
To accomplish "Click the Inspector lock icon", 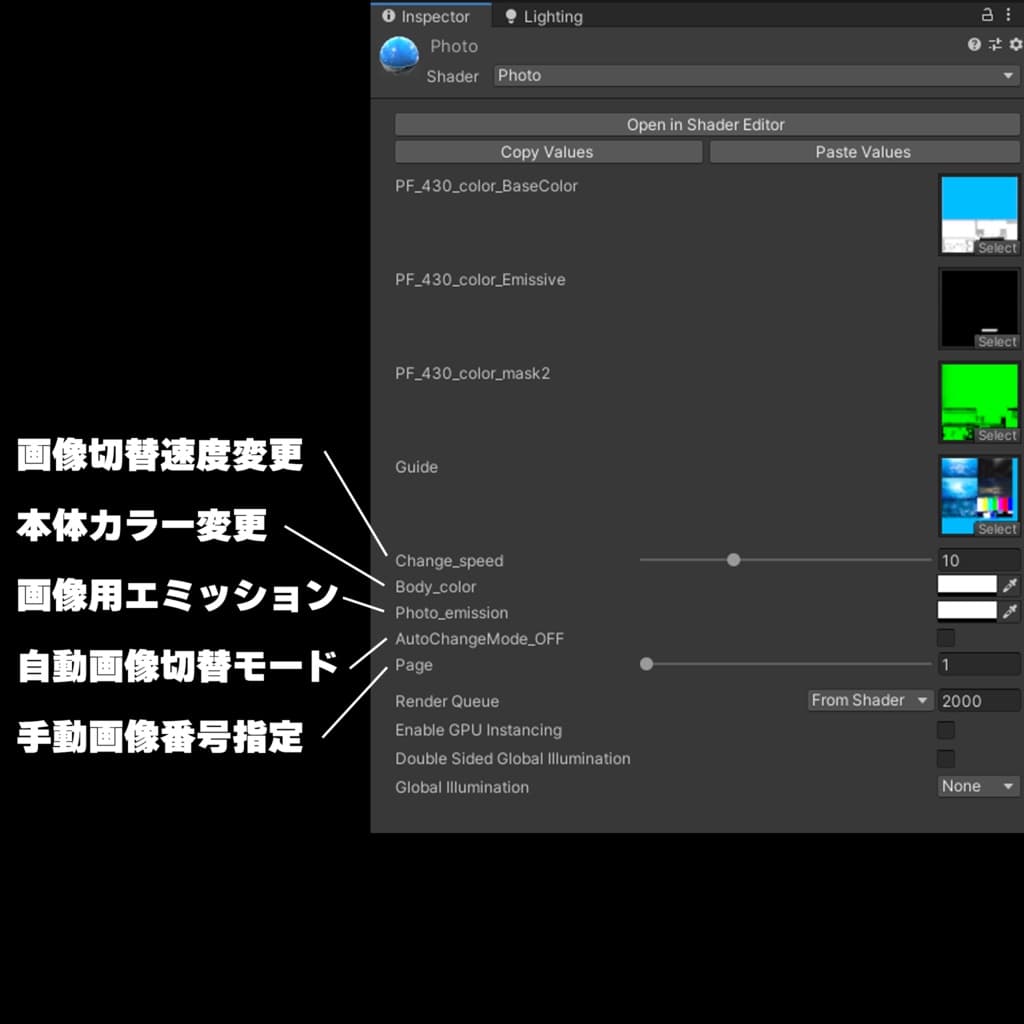I will 987,15.
